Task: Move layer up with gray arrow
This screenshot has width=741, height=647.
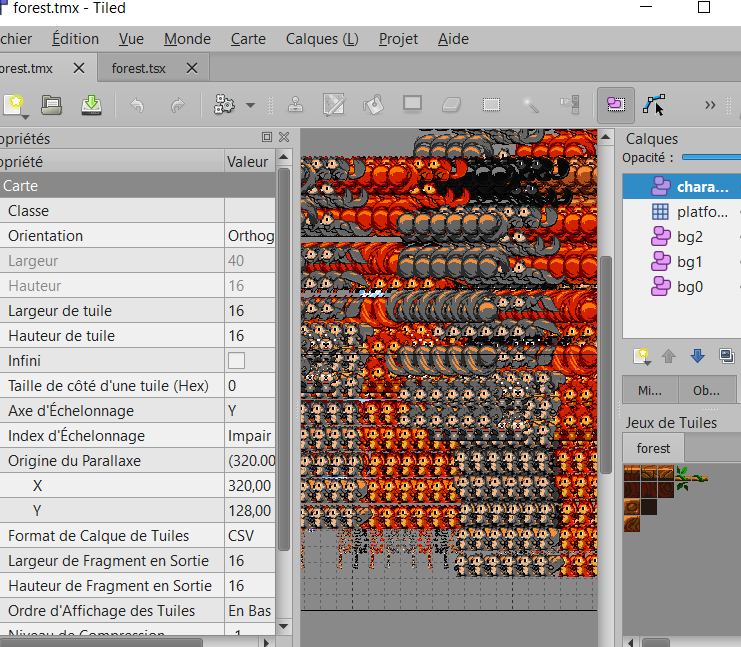Action: coord(669,356)
